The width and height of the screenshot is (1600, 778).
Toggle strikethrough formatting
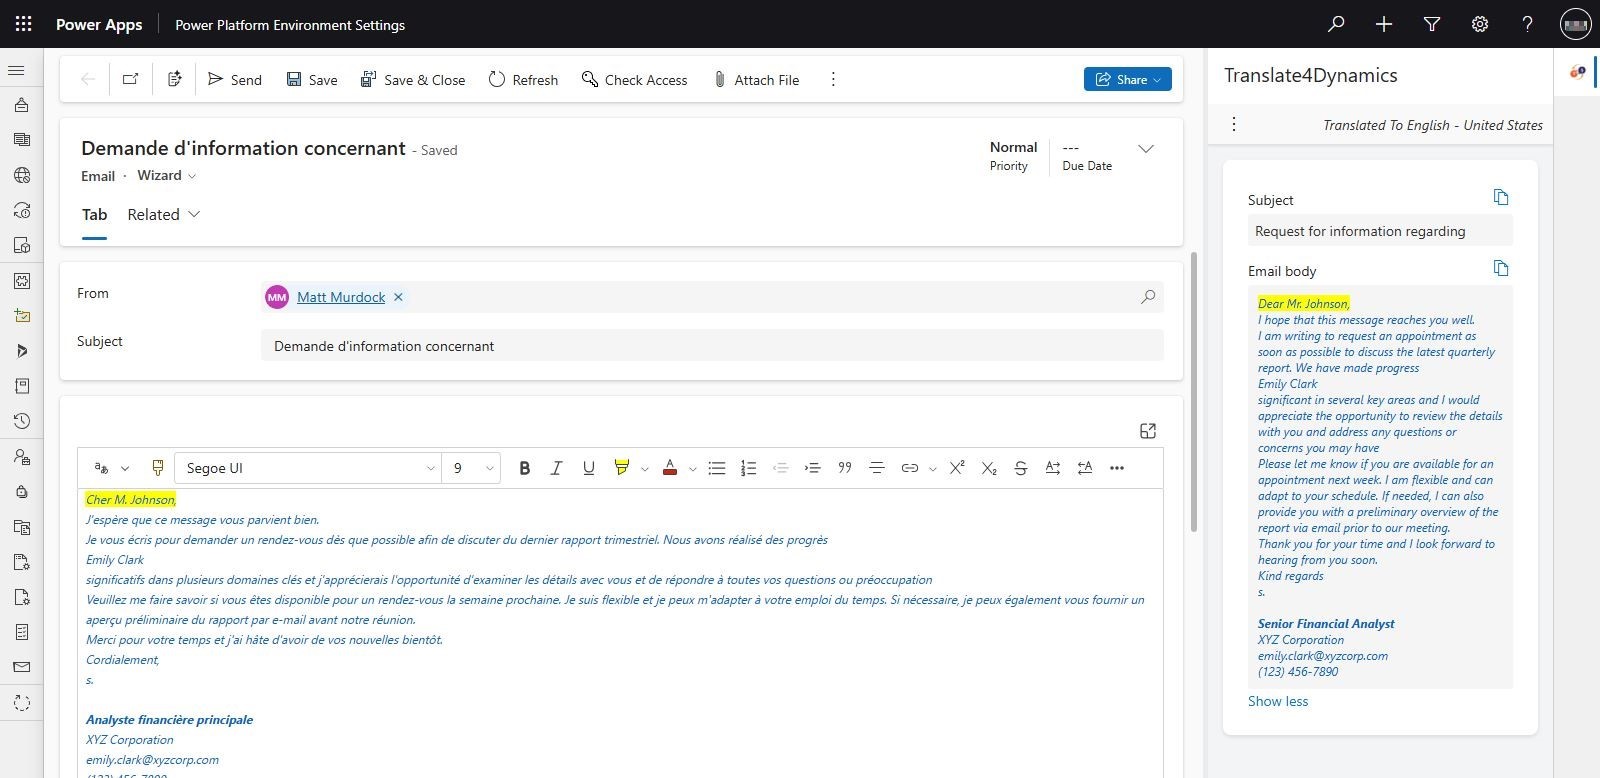1021,468
